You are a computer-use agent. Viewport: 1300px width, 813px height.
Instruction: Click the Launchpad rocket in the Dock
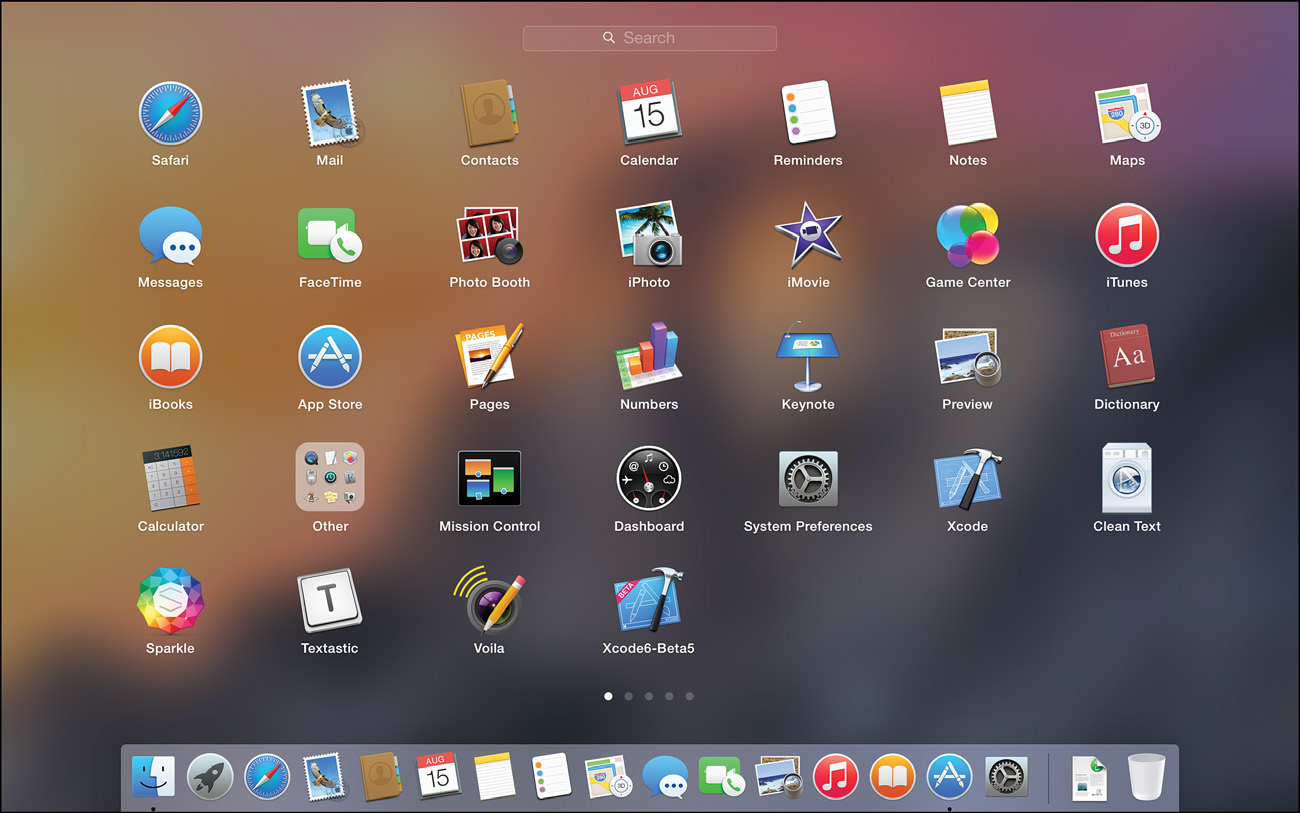210,776
